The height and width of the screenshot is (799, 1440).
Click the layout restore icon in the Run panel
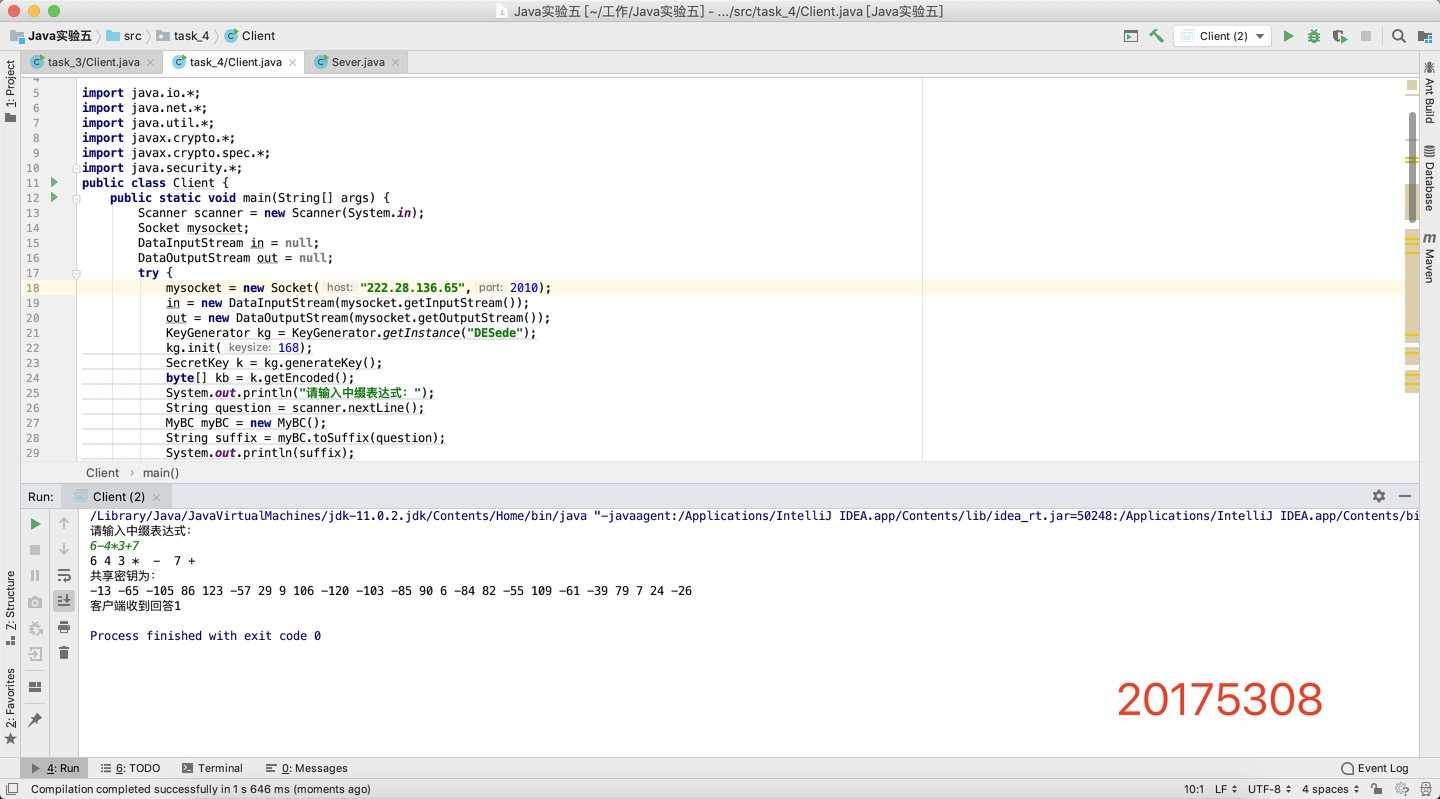coord(35,686)
